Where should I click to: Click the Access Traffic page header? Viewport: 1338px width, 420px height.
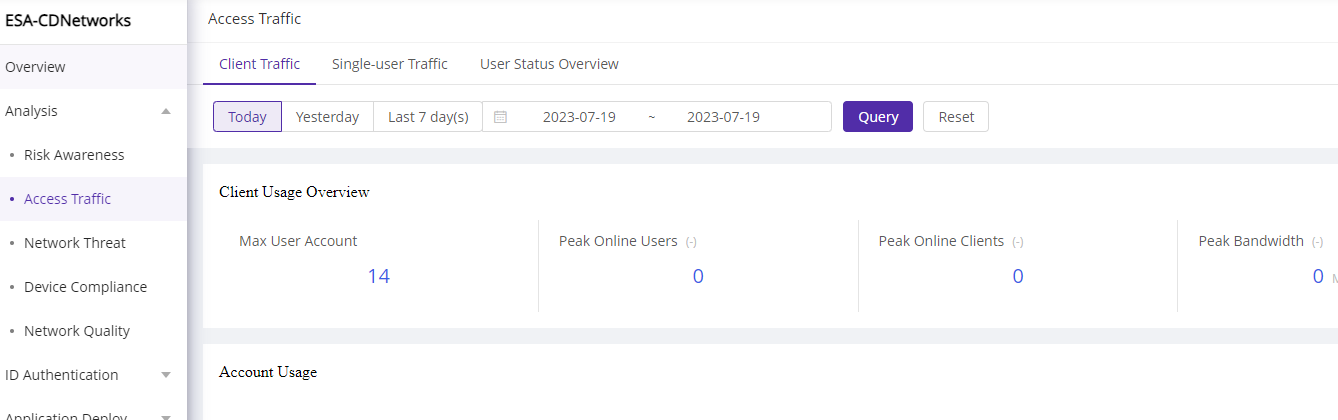(254, 19)
